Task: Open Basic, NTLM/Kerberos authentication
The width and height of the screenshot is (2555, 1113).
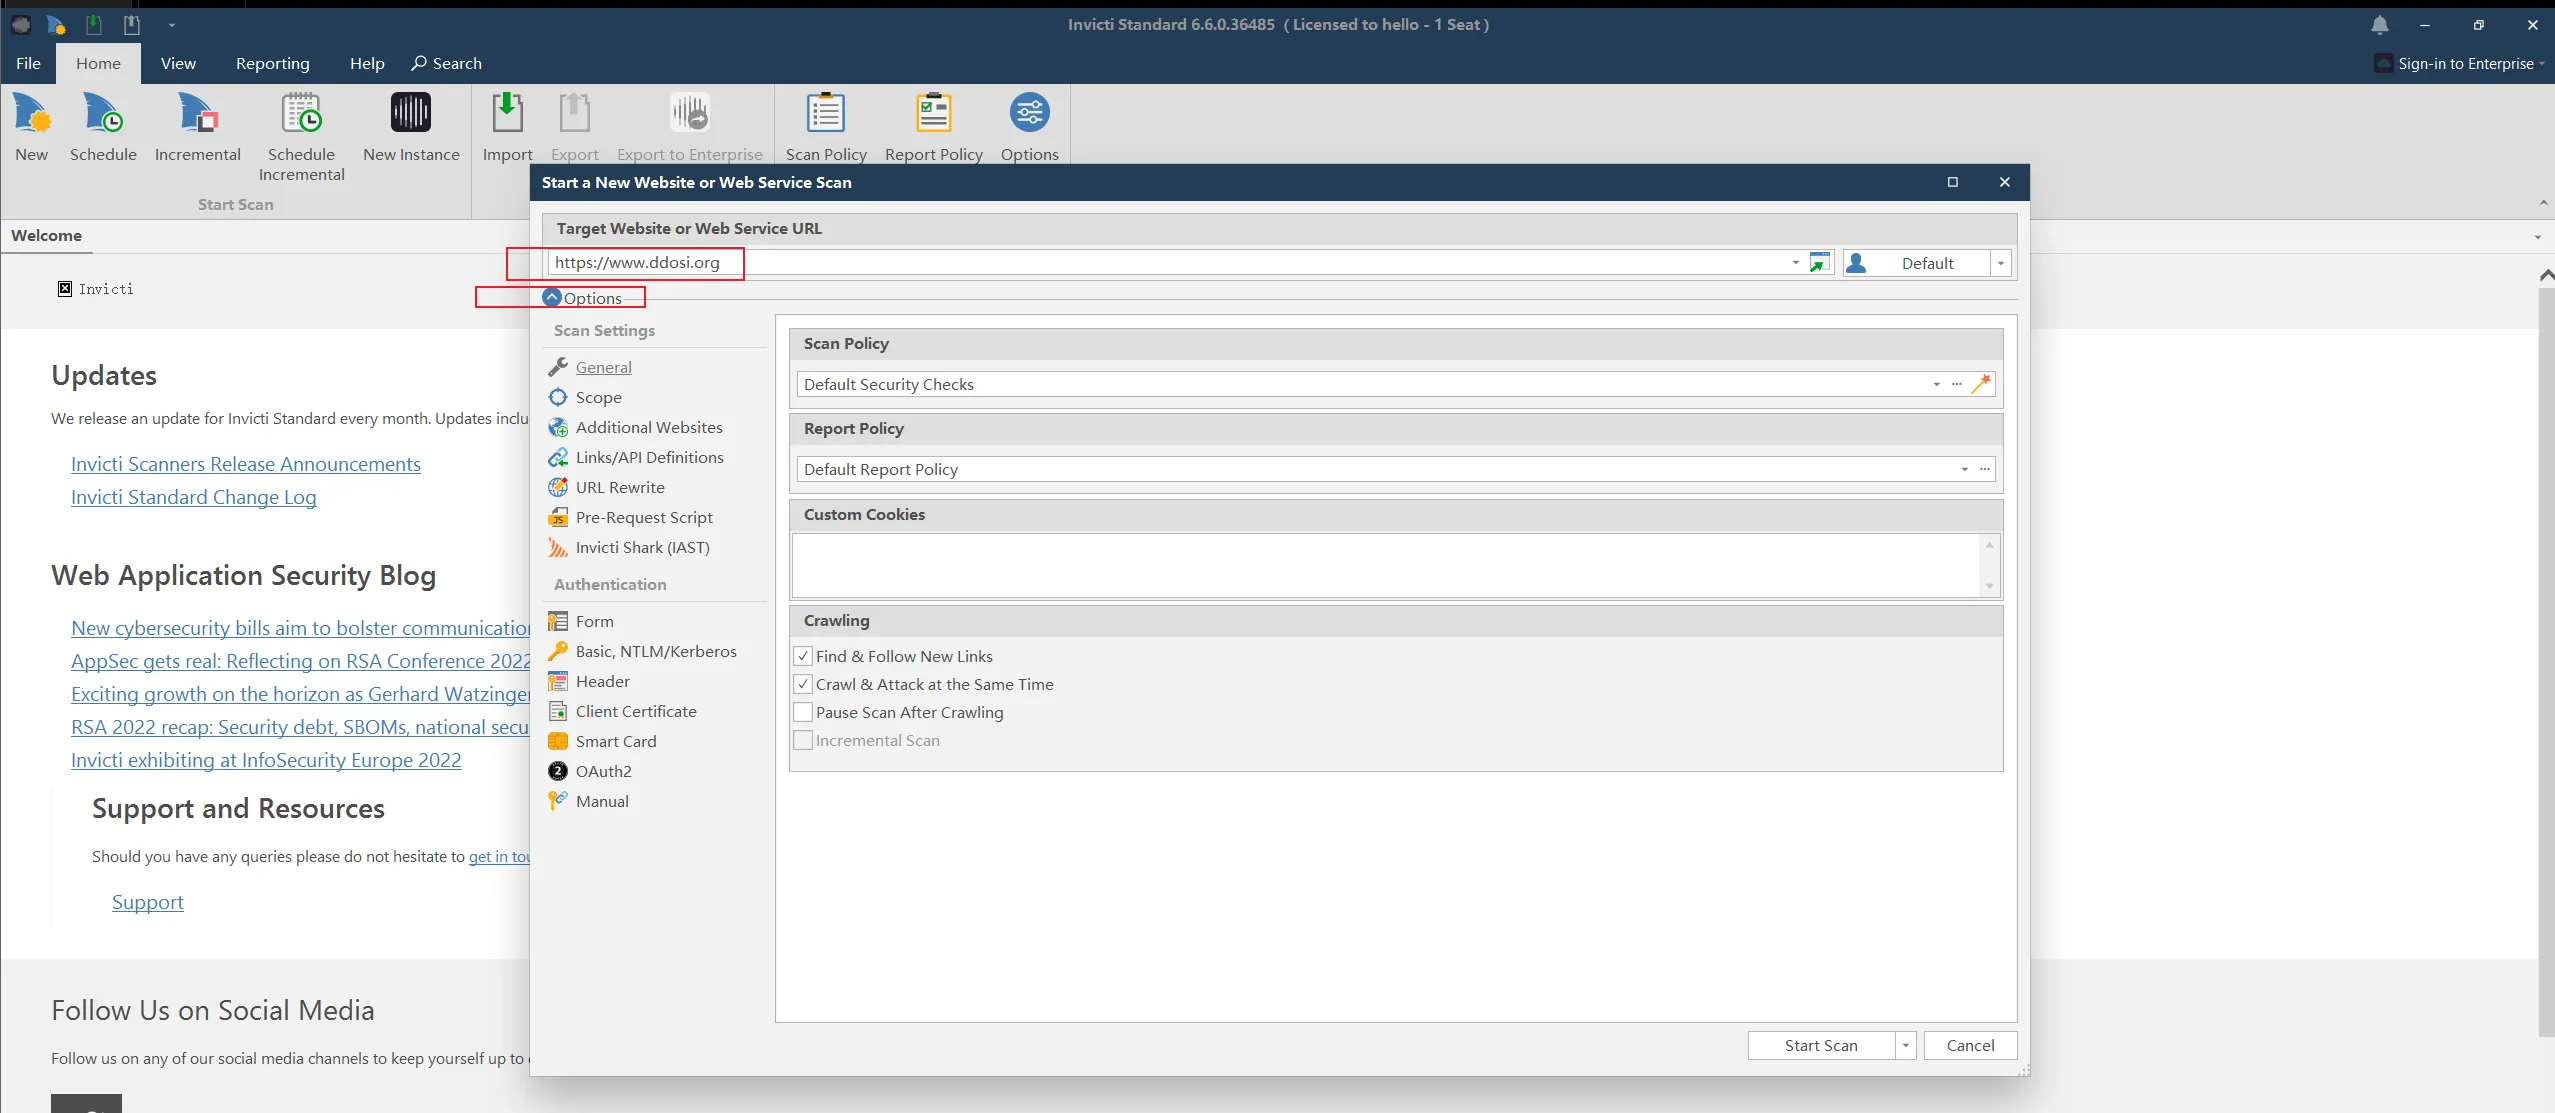Action: [x=655, y=651]
